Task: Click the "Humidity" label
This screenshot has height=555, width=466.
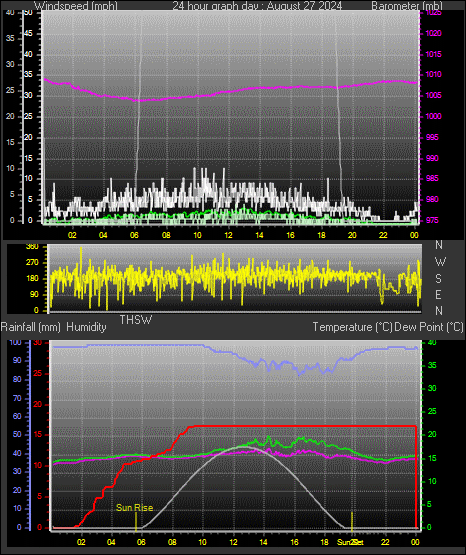Action: (86, 327)
